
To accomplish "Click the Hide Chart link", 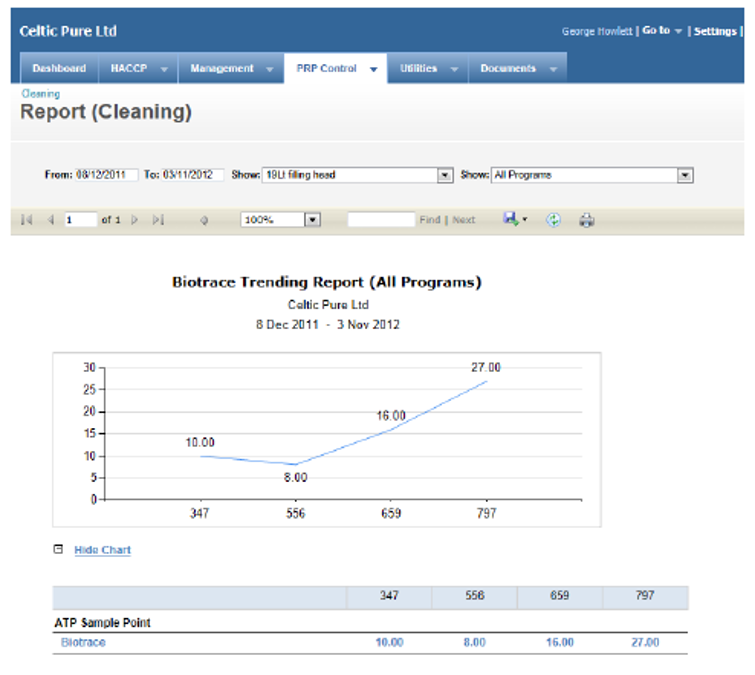I will click(x=102, y=550).
